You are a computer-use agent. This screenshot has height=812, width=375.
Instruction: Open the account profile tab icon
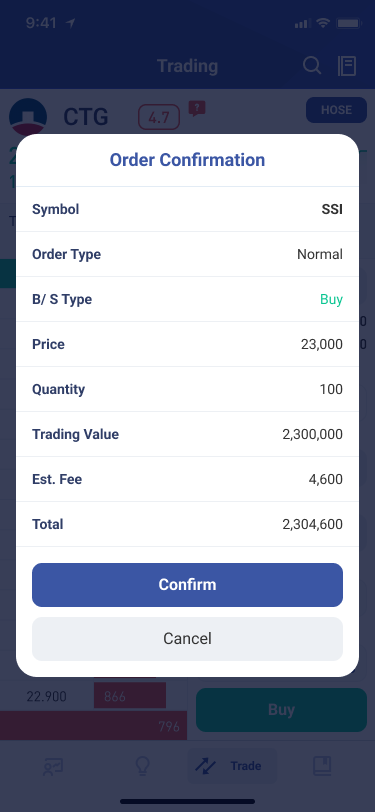click(53, 766)
